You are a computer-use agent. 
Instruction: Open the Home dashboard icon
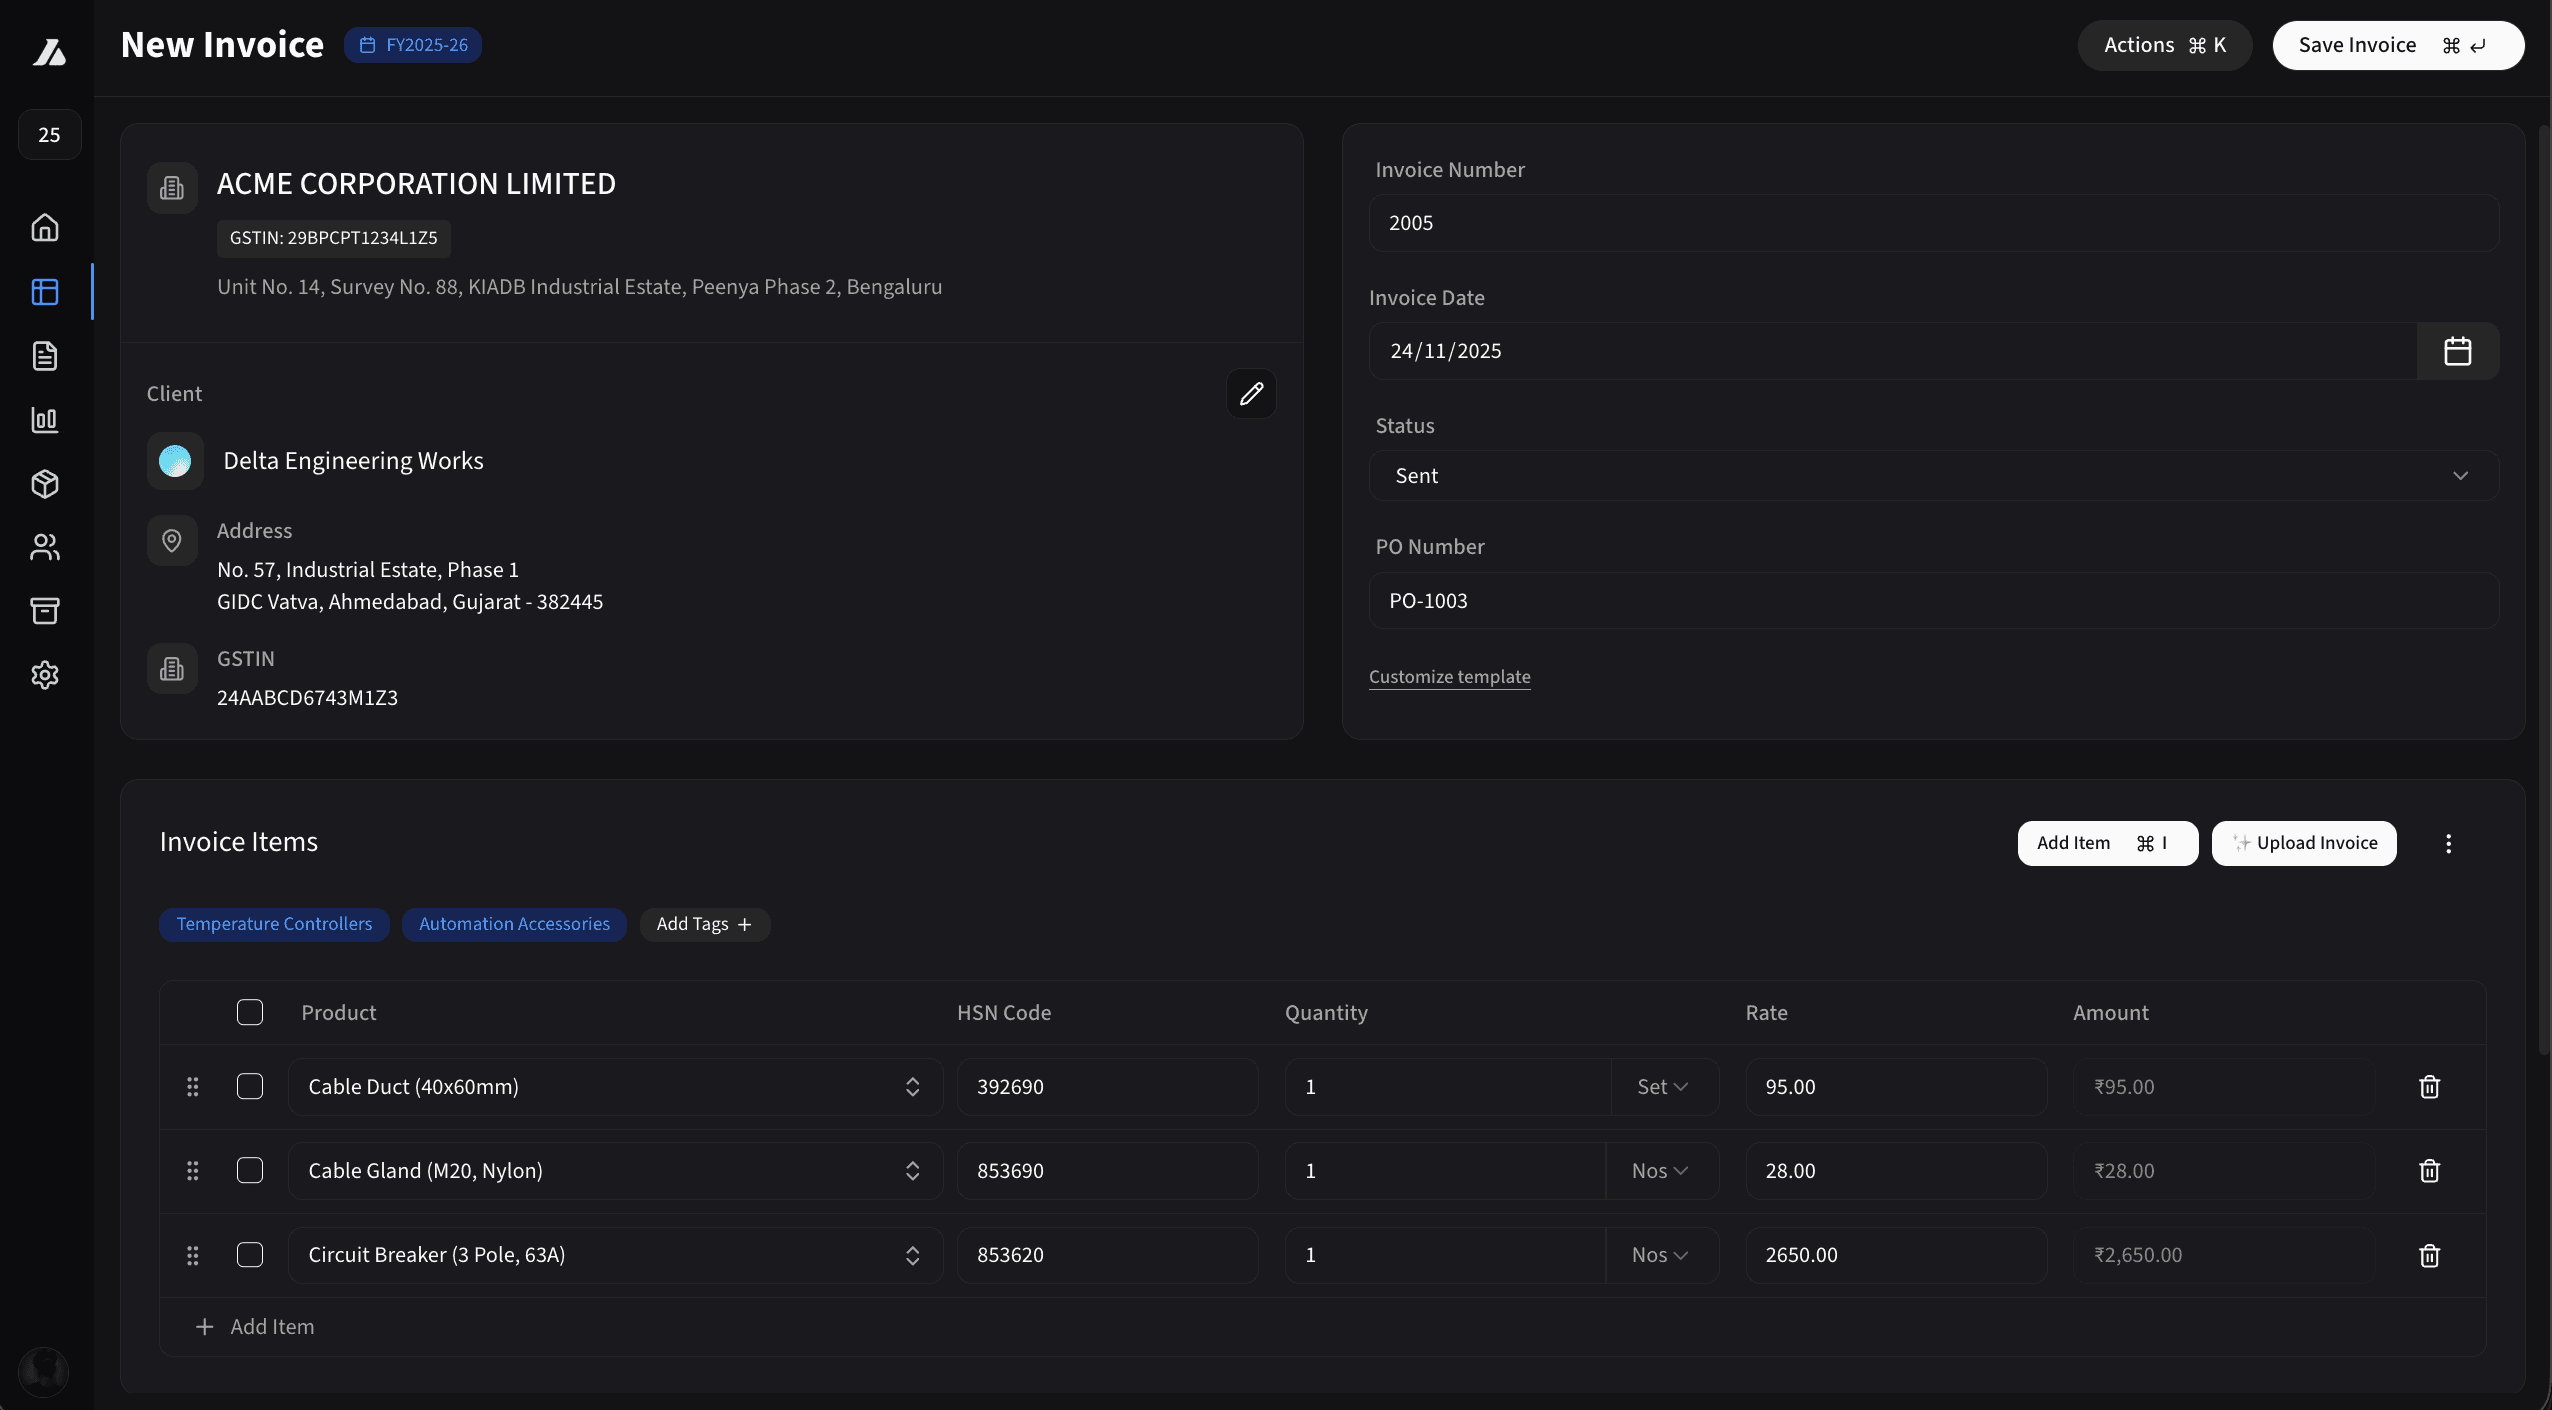click(45, 227)
